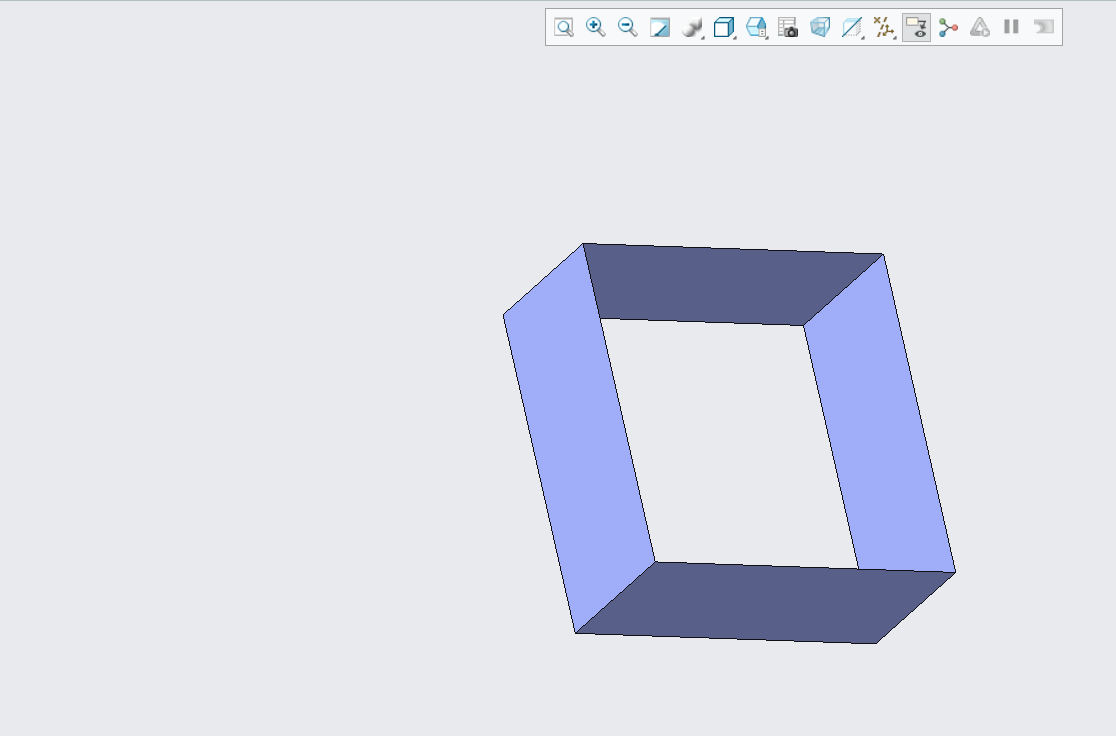Screen dimensions: 1116x736
Task: Click the last grayed-out toolbar icon
Action: point(1044,27)
